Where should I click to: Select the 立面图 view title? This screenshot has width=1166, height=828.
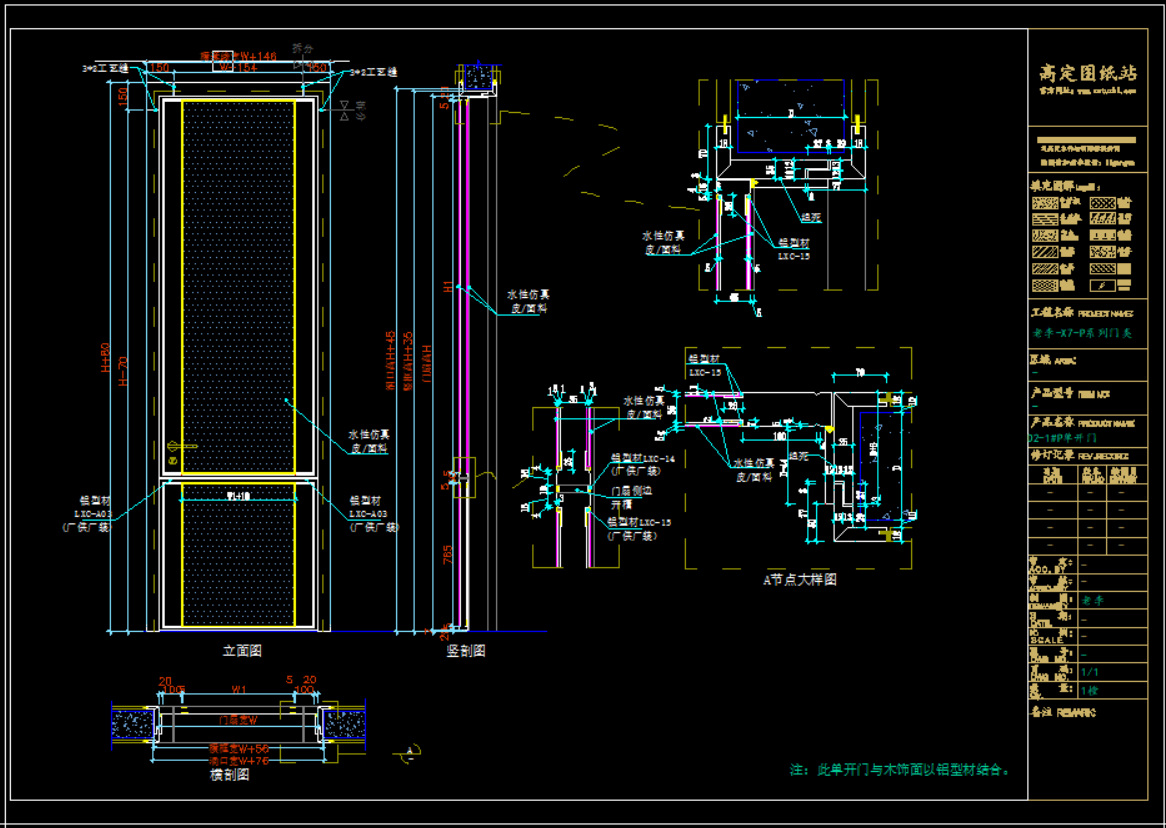241,651
